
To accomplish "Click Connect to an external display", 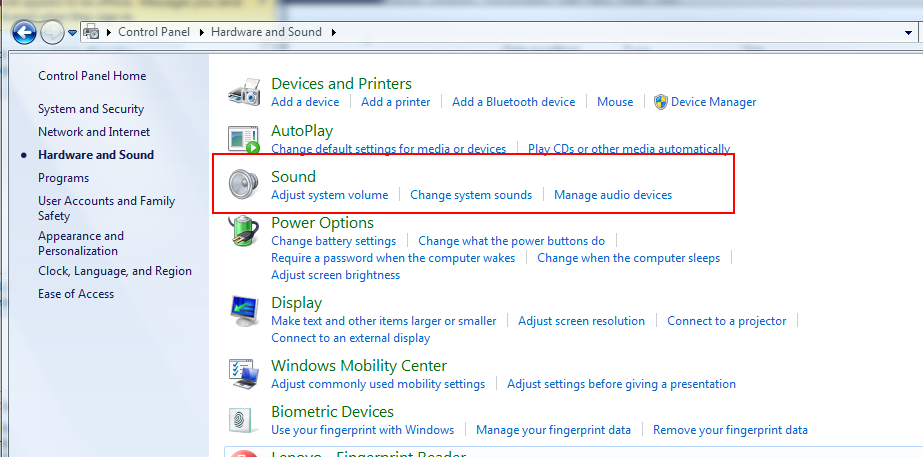I will pos(350,338).
